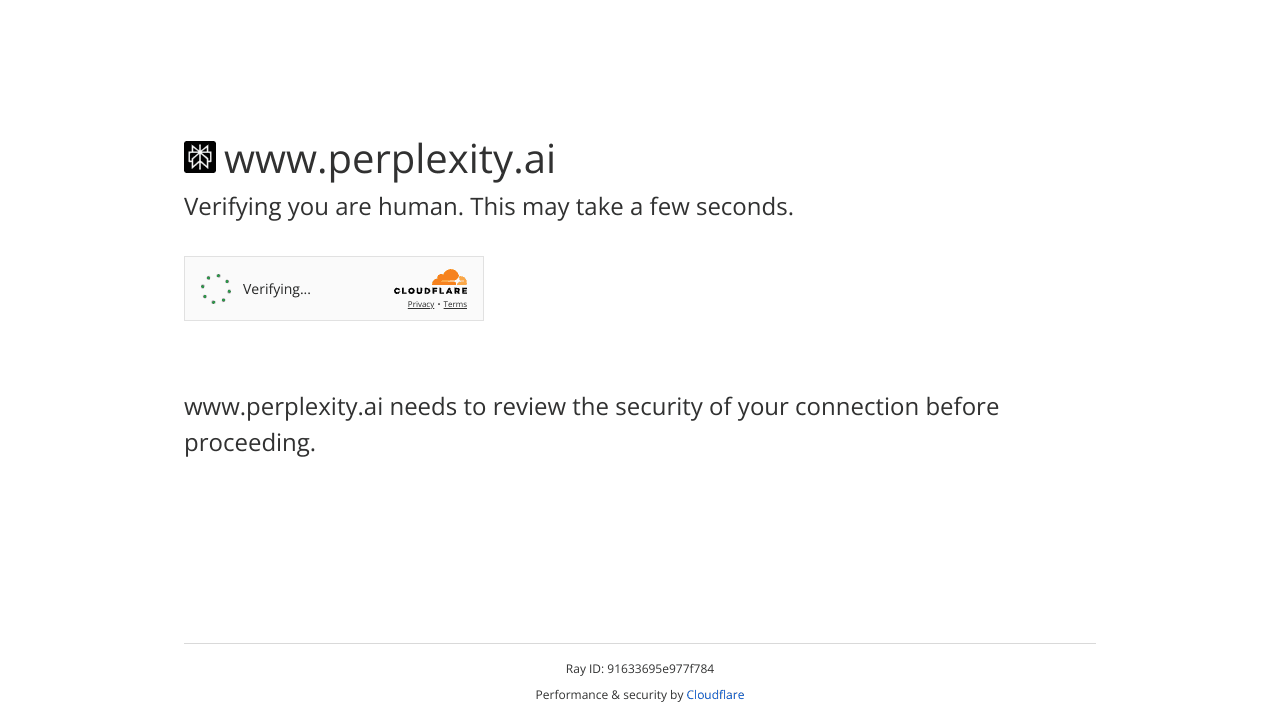Viewport: 1280px width, 720px height.
Task: Open the Privacy link
Action: [x=420, y=303]
